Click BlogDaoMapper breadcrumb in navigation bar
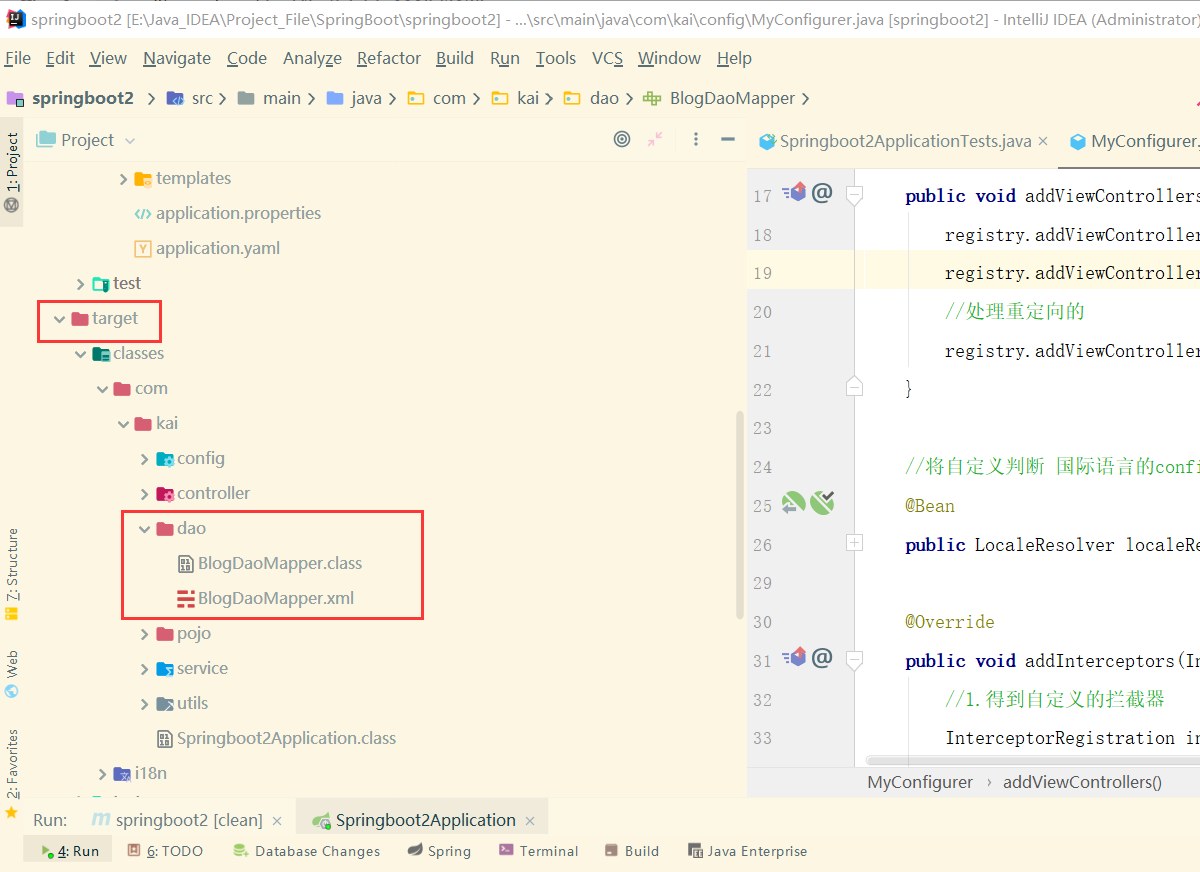Image resolution: width=1200 pixels, height=872 pixels. point(719,98)
